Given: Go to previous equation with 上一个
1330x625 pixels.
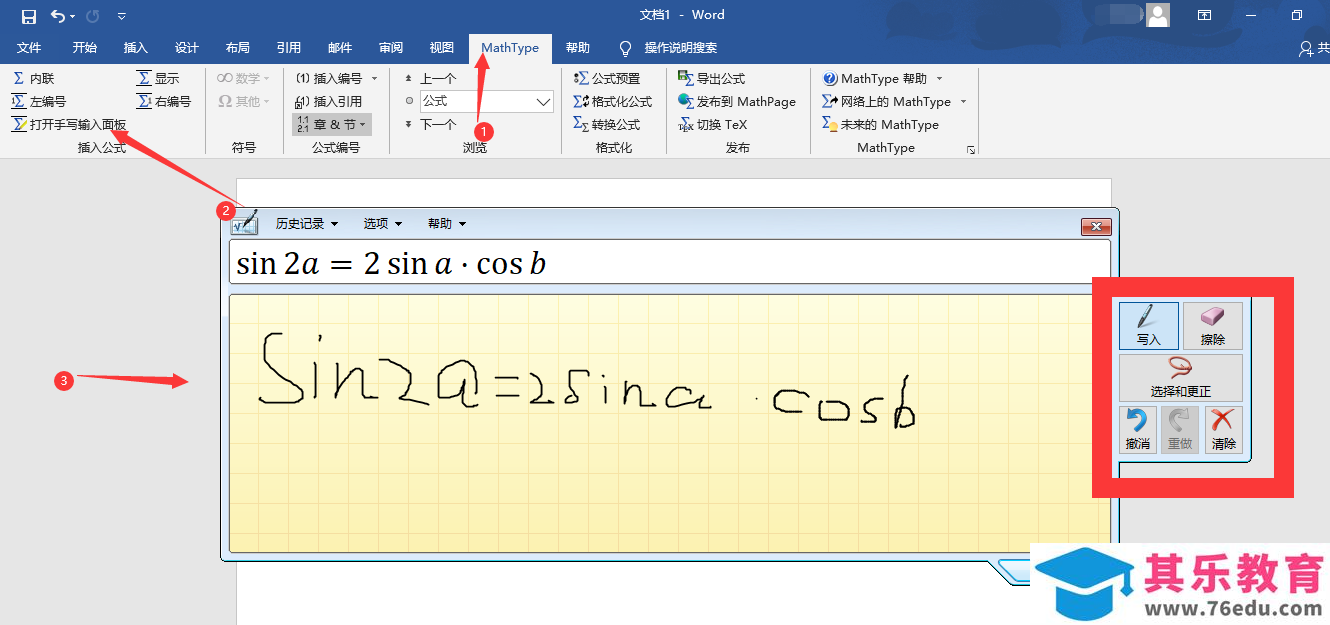Looking at the screenshot, I should pyautogui.click(x=430, y=78).
